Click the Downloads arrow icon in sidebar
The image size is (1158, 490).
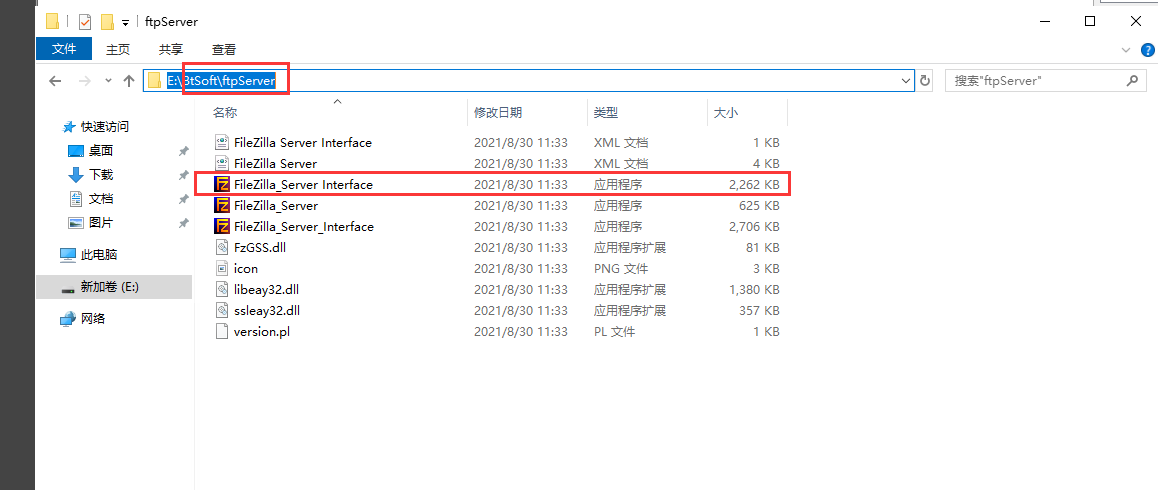coord(76,175)
